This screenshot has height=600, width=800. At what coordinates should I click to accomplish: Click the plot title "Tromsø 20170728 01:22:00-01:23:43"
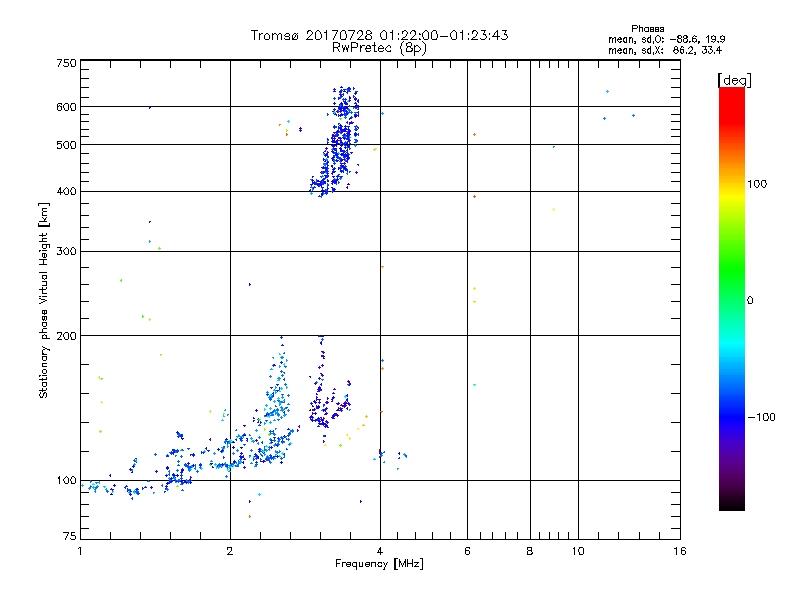coord(379,35)
